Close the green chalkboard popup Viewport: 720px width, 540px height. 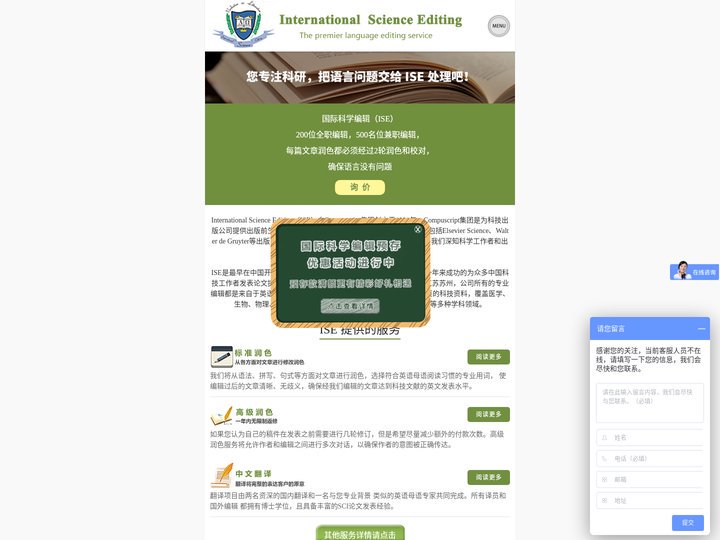tap(417, 229)
